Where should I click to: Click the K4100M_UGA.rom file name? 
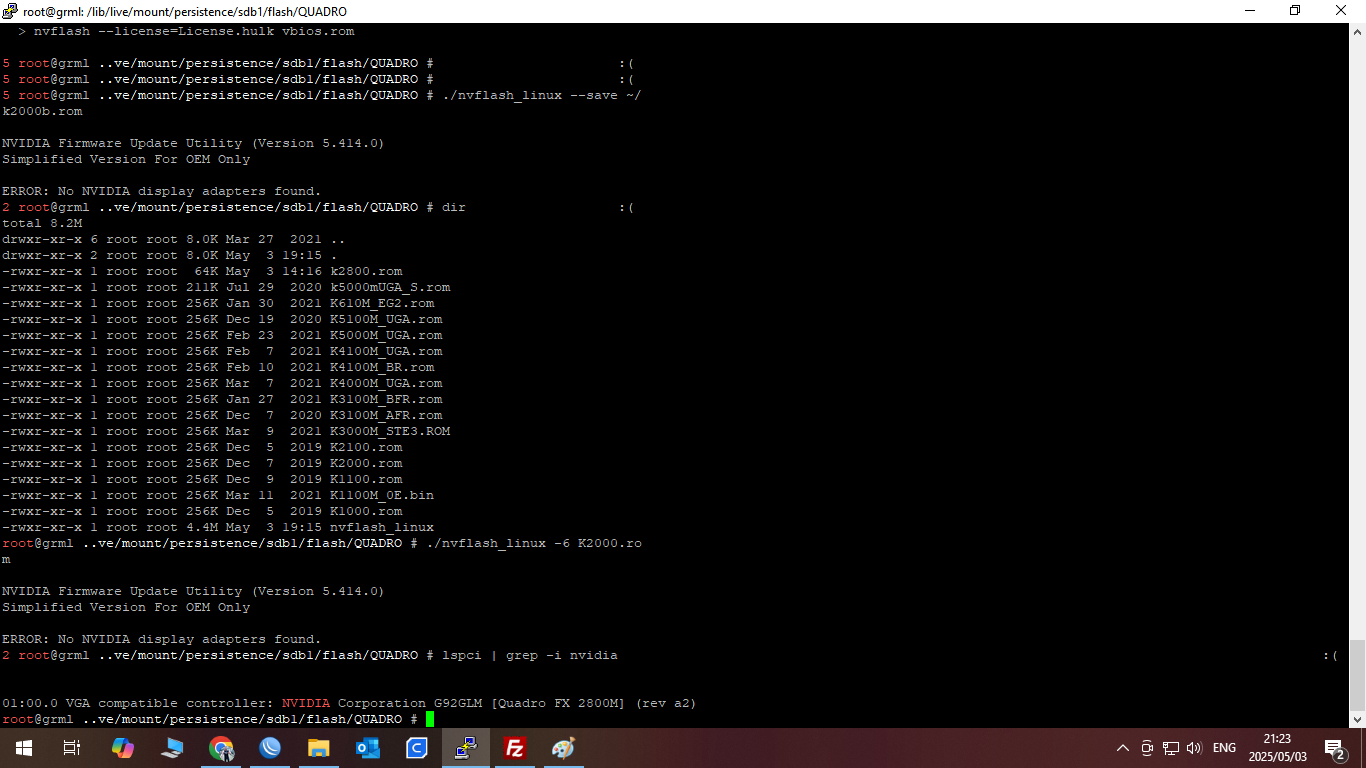coord(386,351)
